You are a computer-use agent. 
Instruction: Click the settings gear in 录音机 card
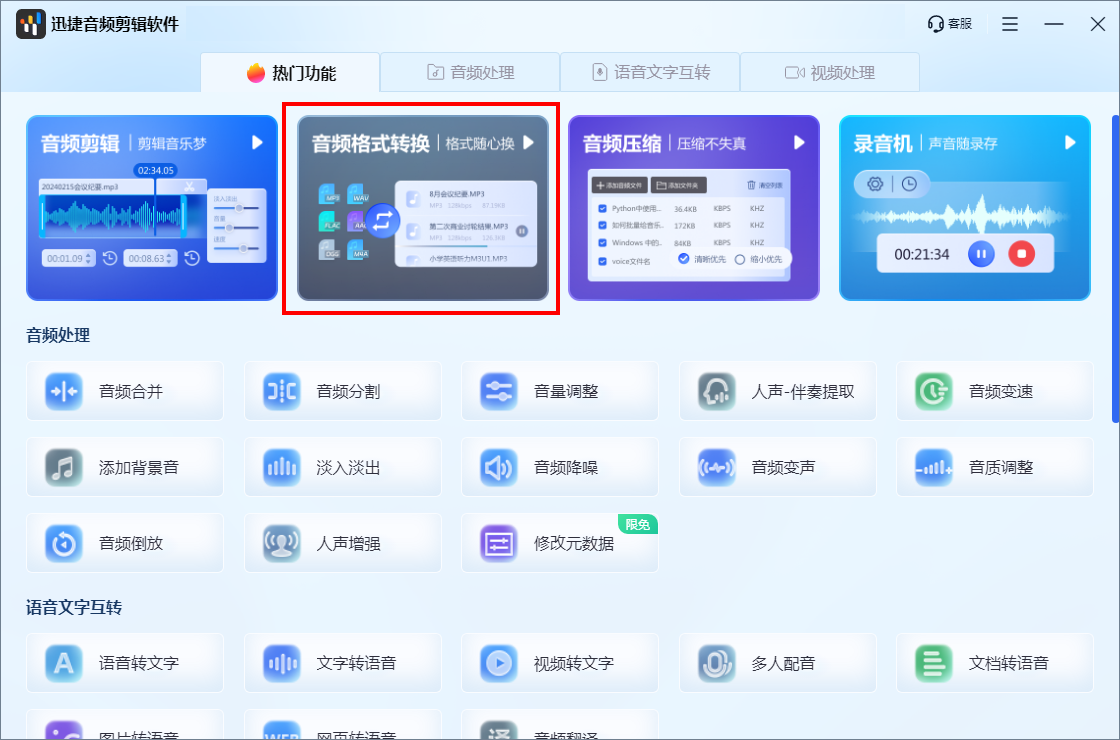pos(875,184)
